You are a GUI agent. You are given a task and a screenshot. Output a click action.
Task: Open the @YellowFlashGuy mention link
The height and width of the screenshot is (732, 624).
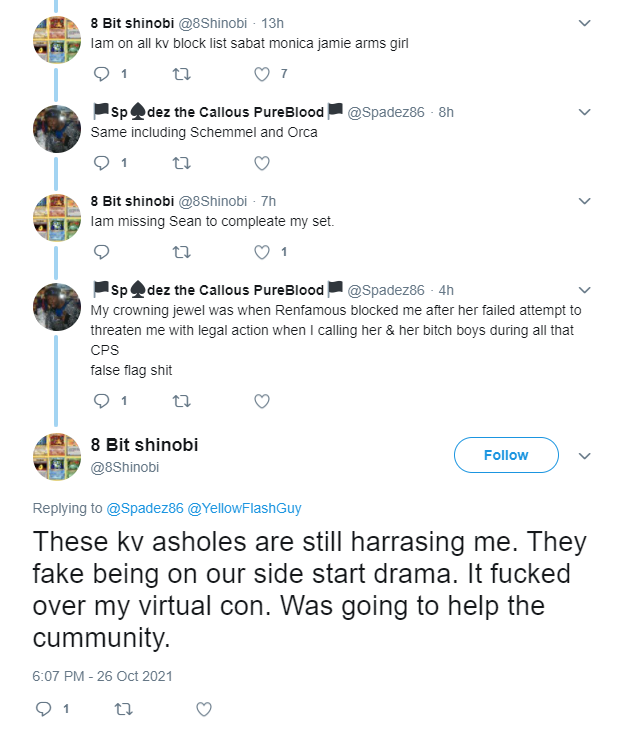(244, 508)
